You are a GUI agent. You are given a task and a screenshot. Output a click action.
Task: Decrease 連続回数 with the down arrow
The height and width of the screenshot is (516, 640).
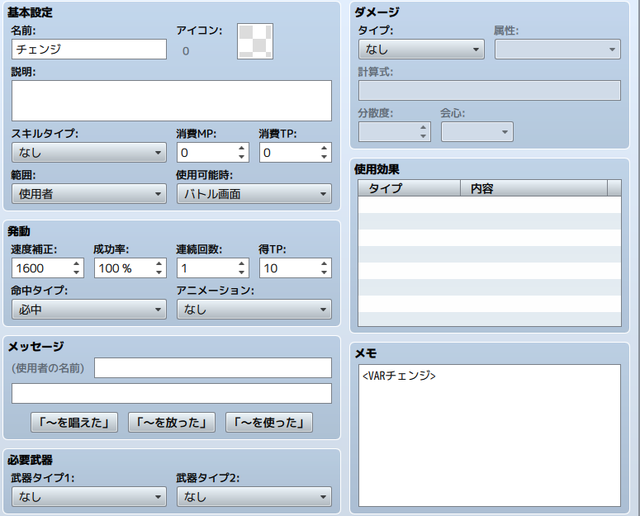(242, 273)
